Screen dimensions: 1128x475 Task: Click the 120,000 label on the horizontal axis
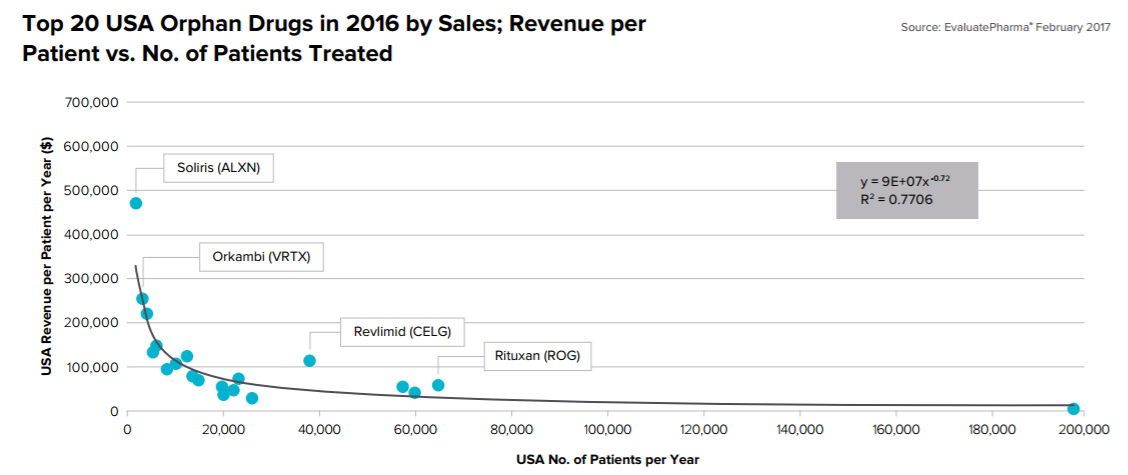(x=704, y=430)
